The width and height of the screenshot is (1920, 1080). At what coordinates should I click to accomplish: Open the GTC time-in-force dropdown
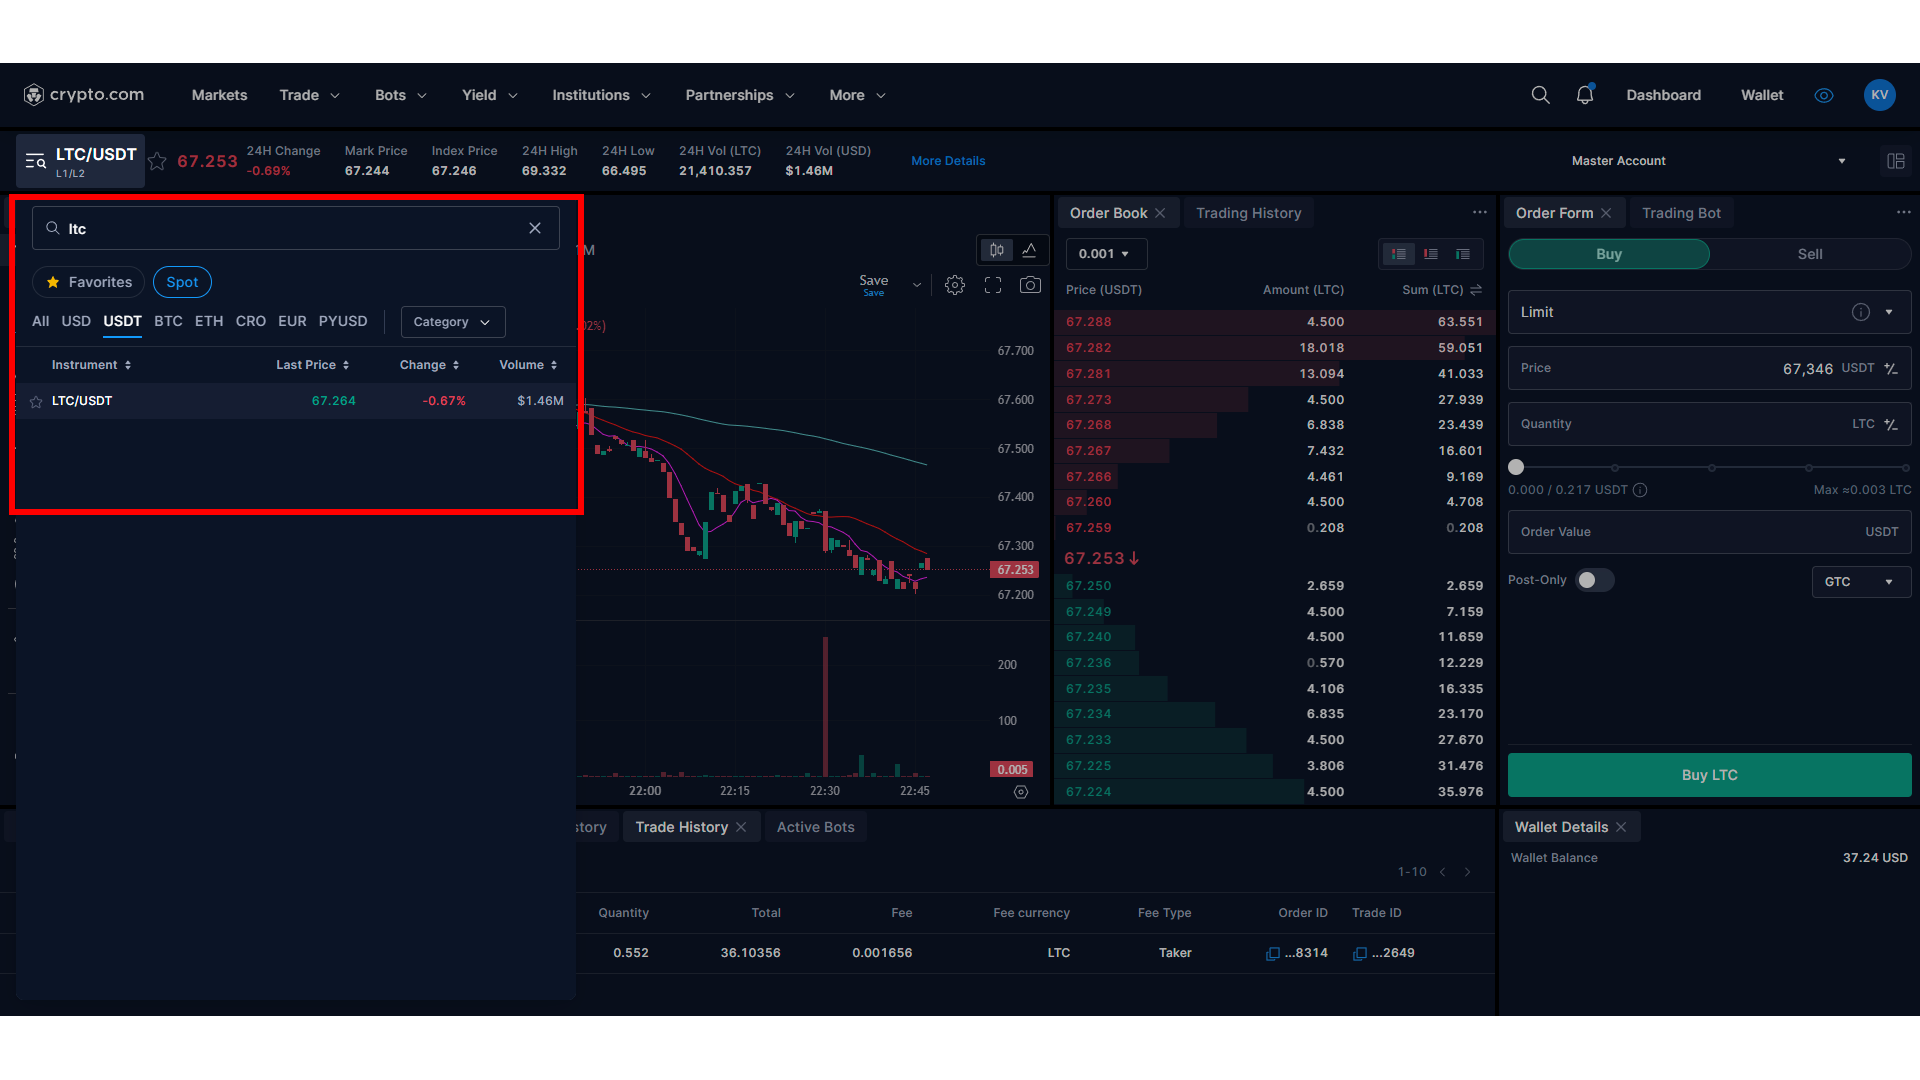1860,582
